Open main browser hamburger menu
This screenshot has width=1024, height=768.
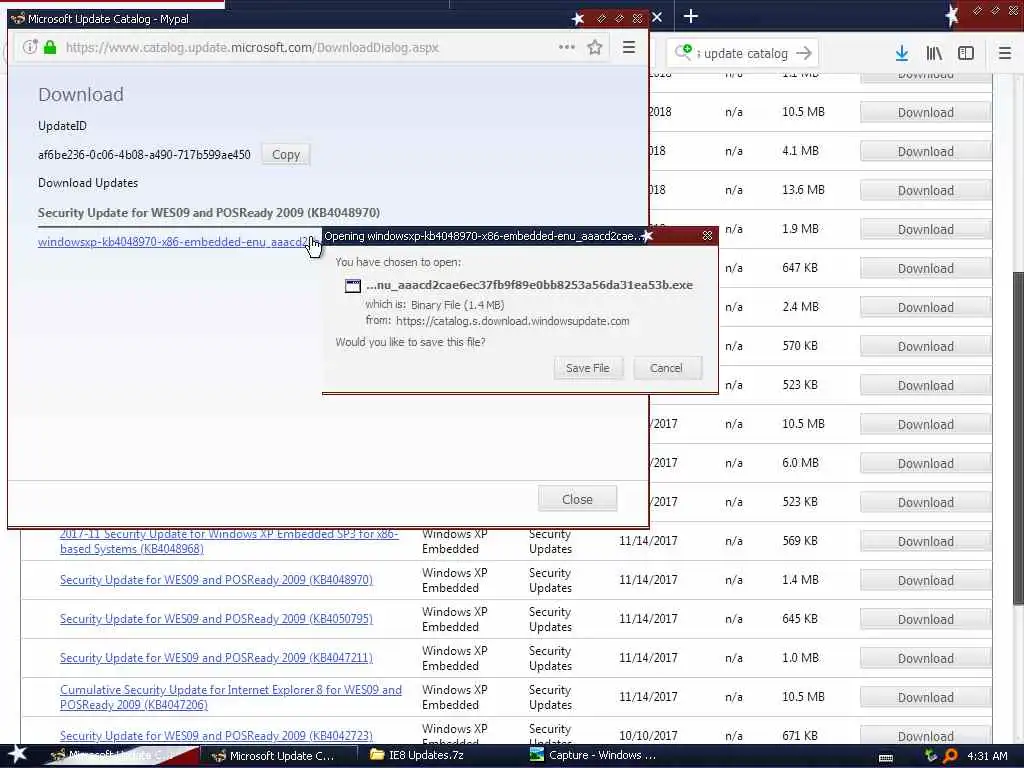[1005, 53]
